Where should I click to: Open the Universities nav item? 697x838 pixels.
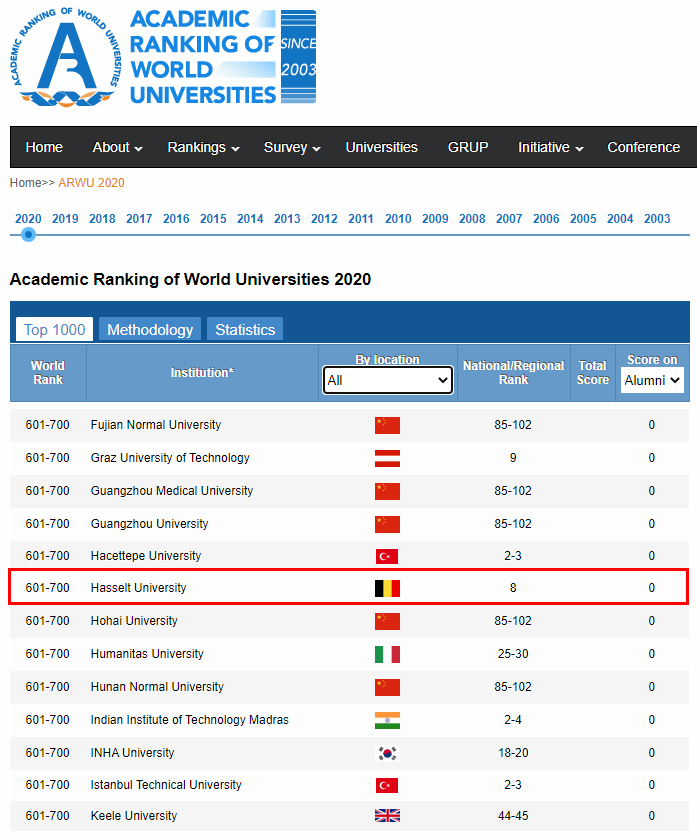click(382, 148)
